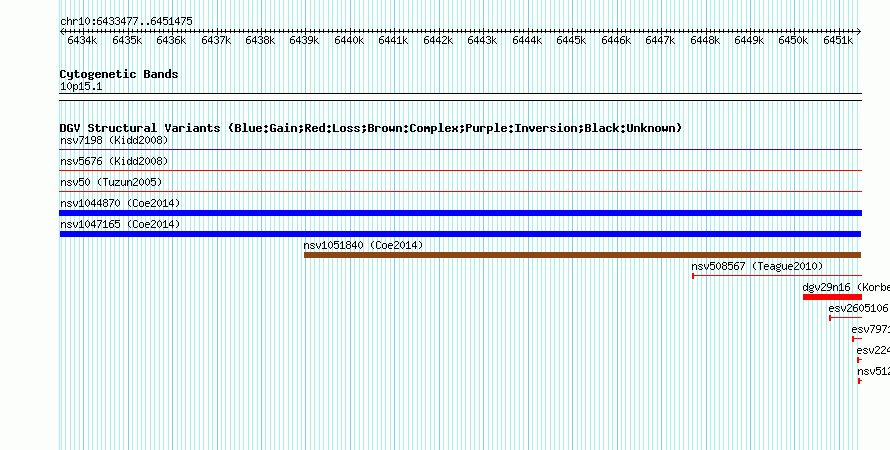Click the 6445k ruler tick label
This screenshot has height=450, width=890.
click(571, 40)
